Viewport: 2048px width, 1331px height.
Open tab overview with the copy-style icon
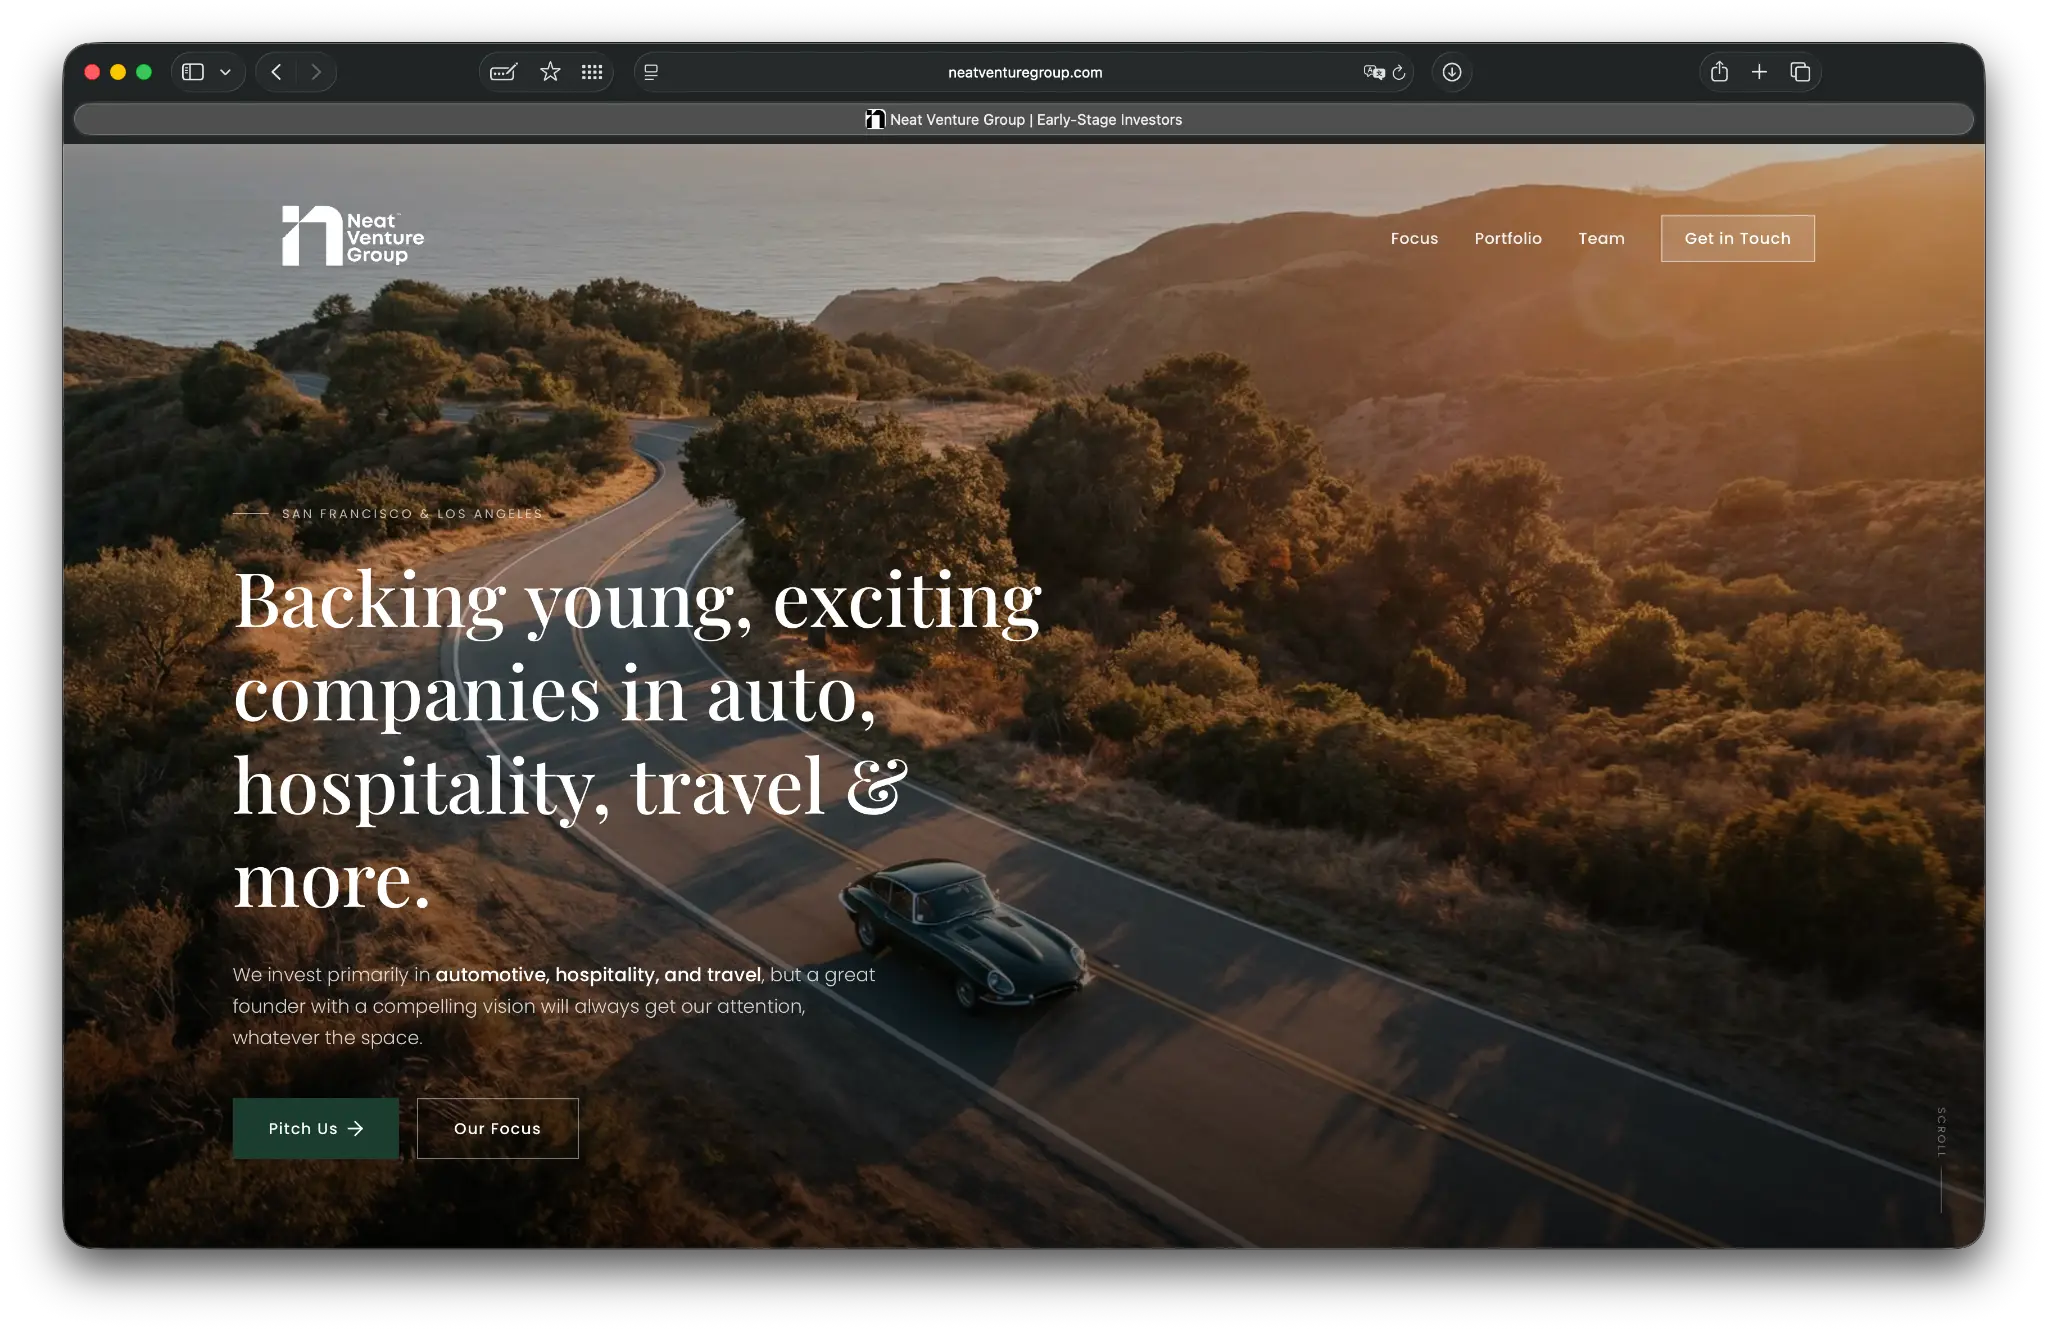pyautogui.click(x=1800, y=71)
